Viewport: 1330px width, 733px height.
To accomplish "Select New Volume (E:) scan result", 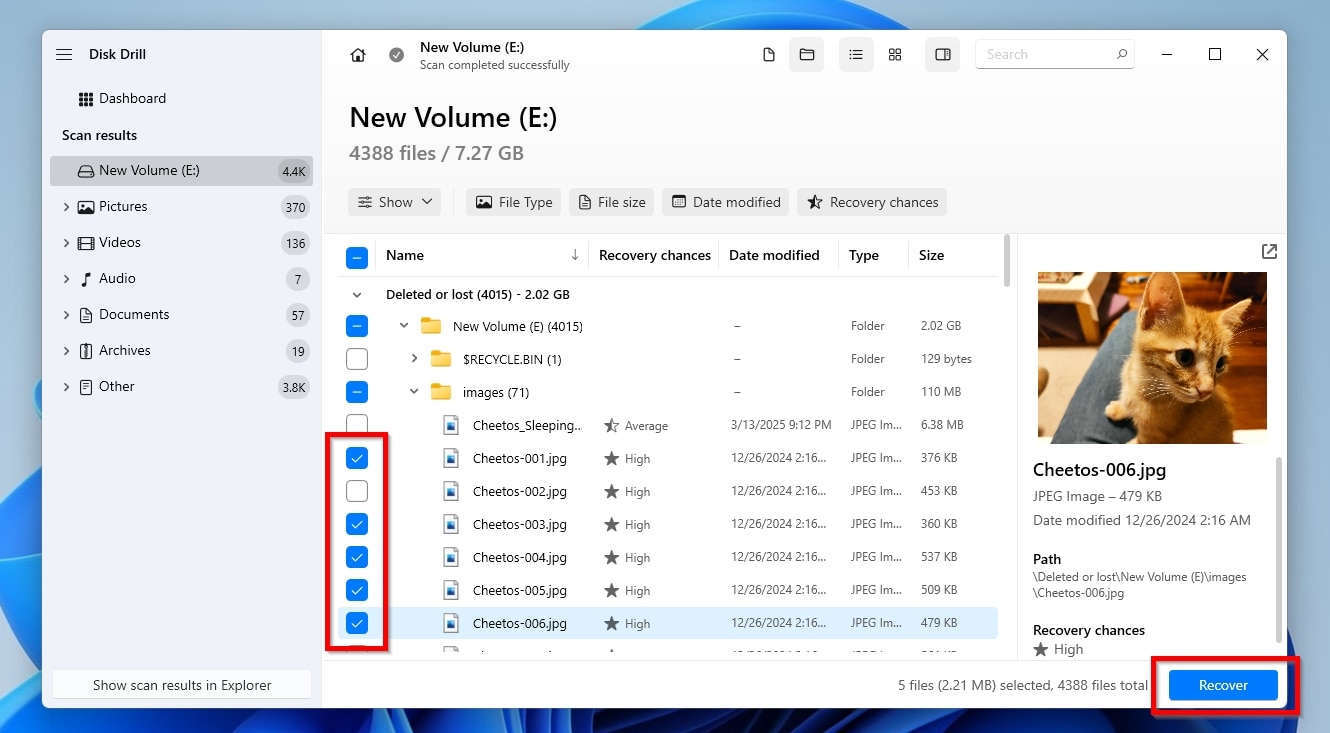I will pyautogui.click(x=181, y=171).
